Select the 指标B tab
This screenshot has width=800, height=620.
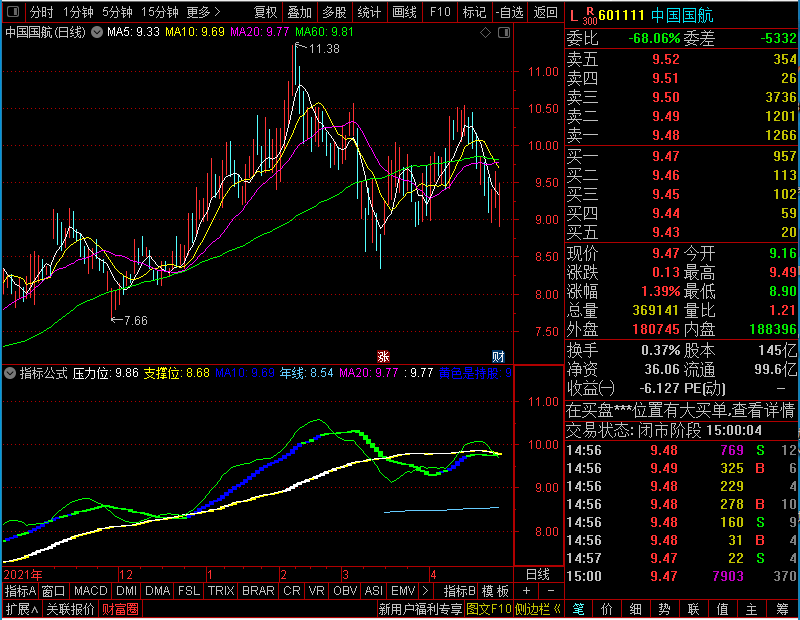pos(460,591)
